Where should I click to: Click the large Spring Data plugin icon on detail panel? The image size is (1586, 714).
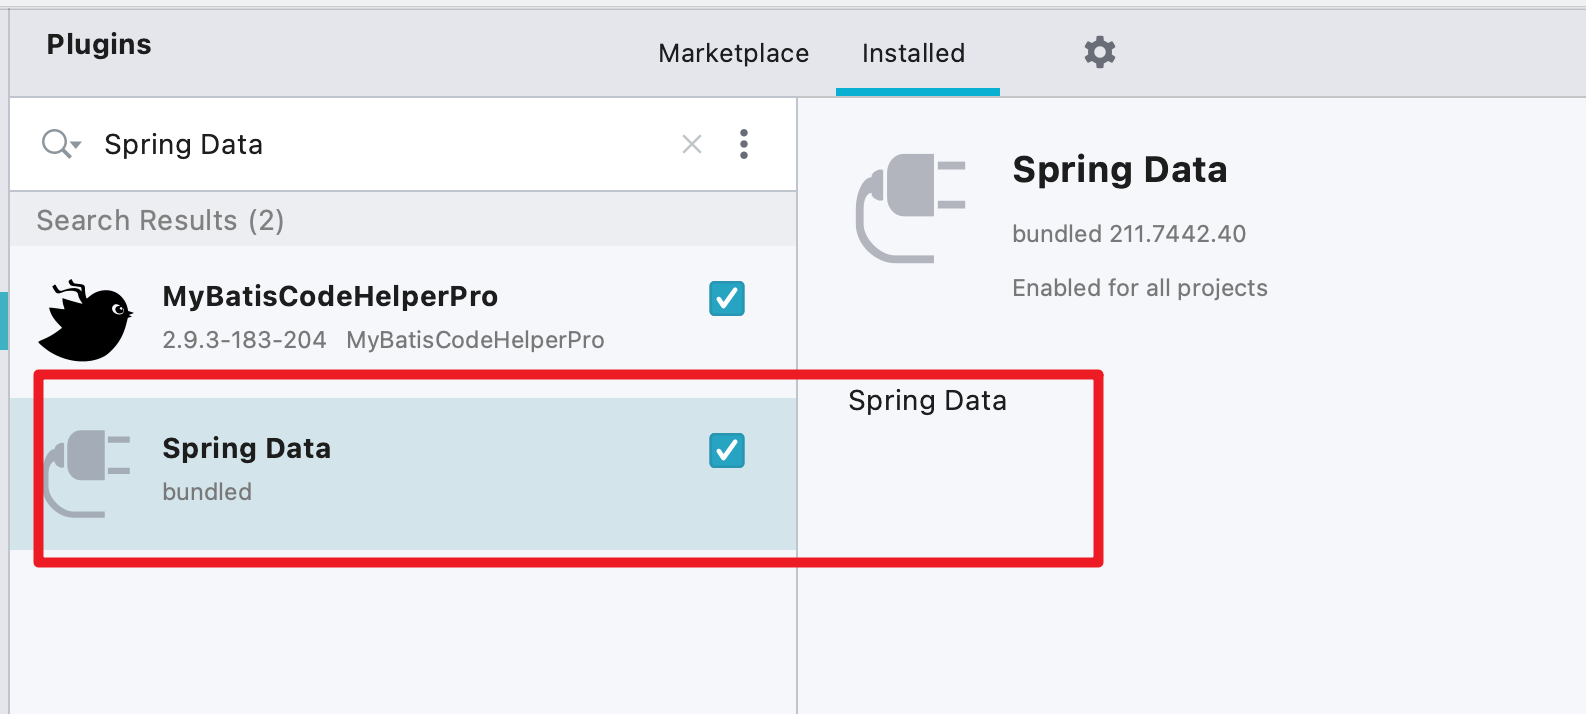tap(910, 208)
